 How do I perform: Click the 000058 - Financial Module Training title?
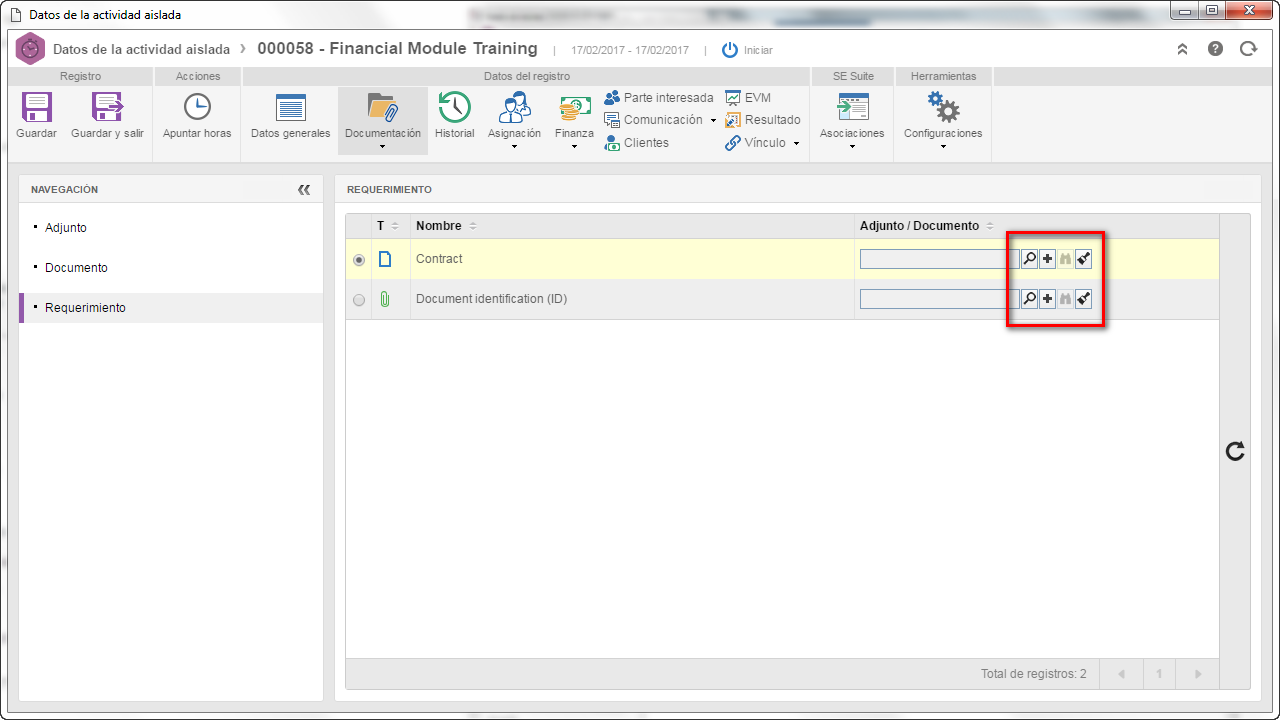coord(397,49)
